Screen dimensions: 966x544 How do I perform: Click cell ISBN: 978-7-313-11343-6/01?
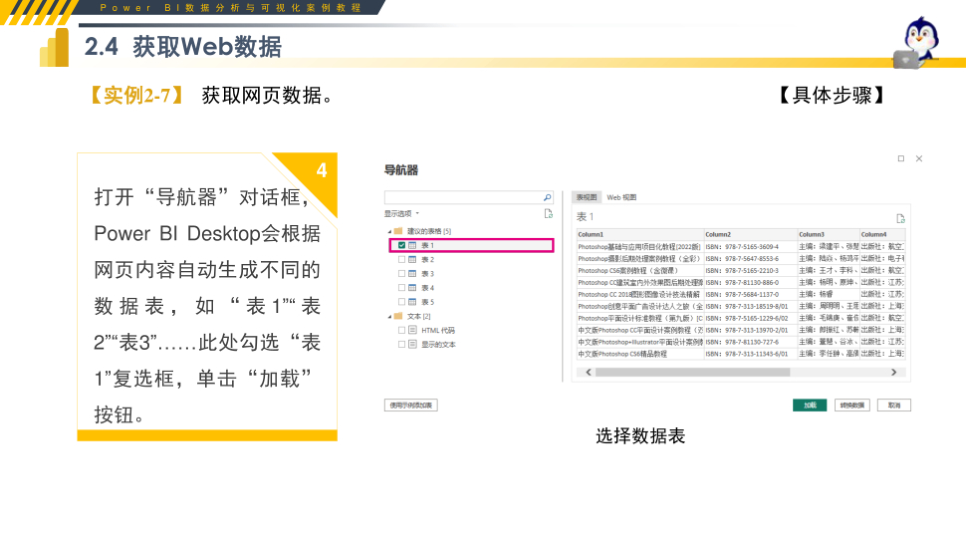coord(750,354)
